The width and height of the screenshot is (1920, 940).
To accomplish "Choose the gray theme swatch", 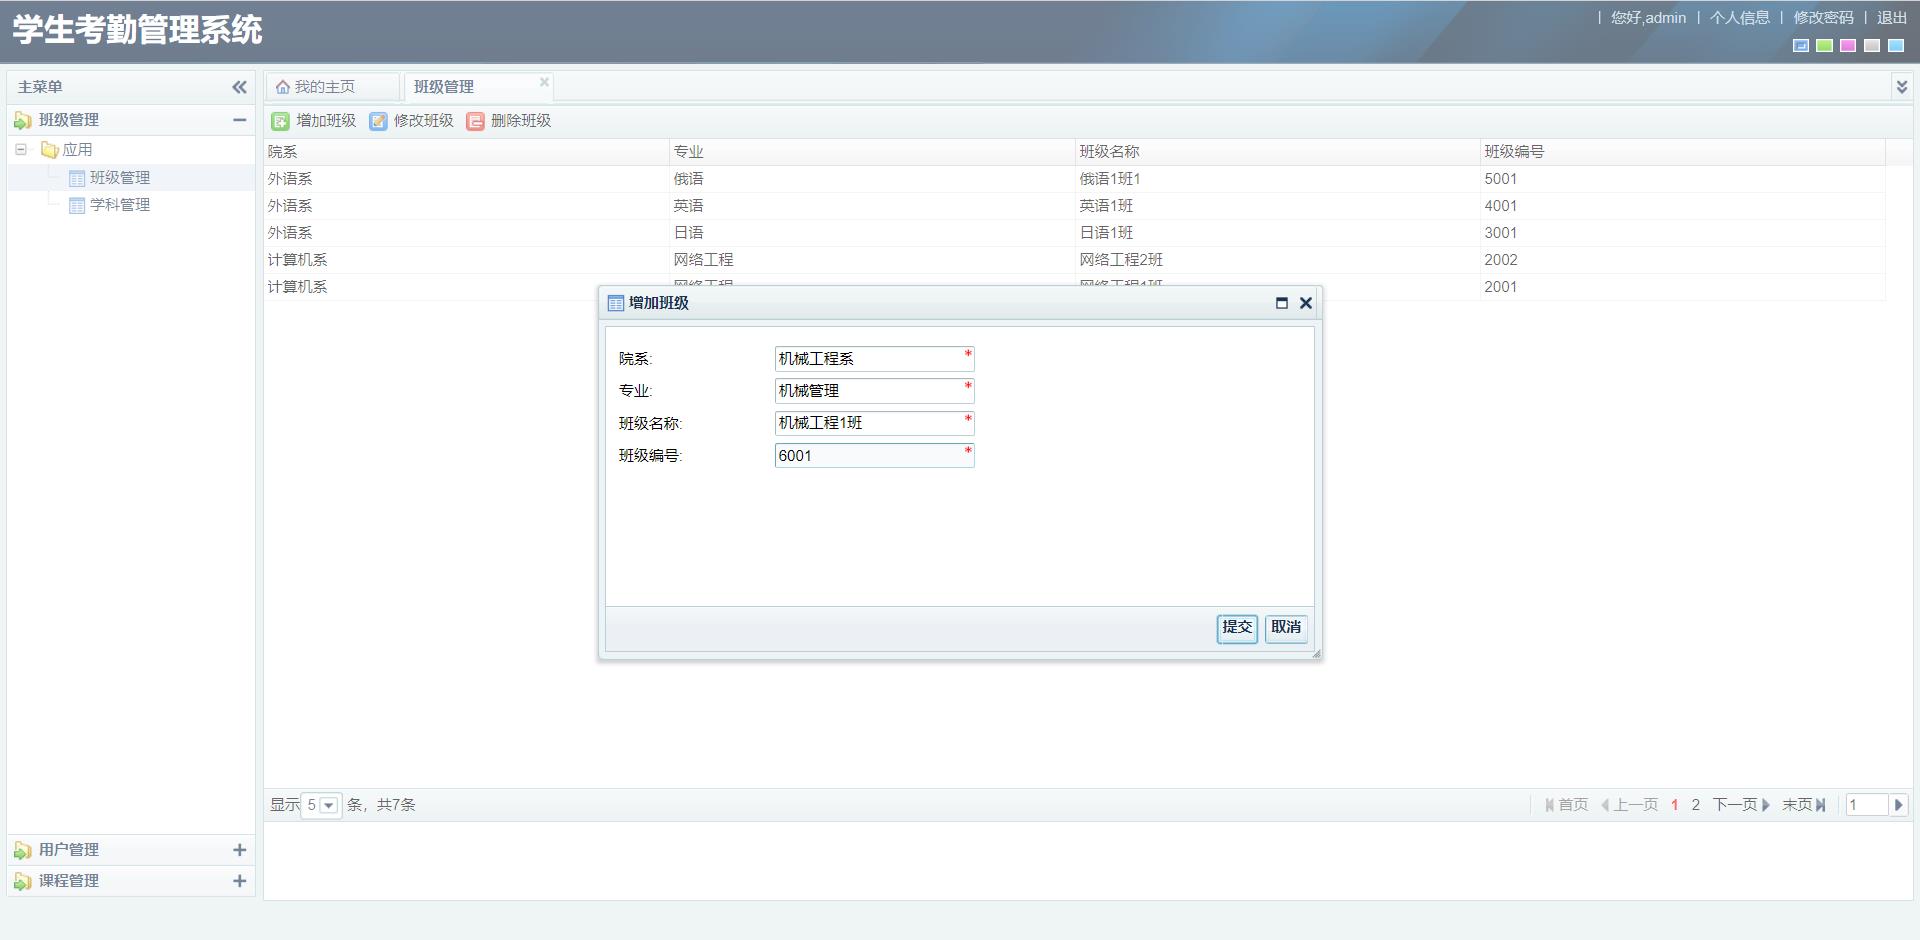I will pos(1872,46).
